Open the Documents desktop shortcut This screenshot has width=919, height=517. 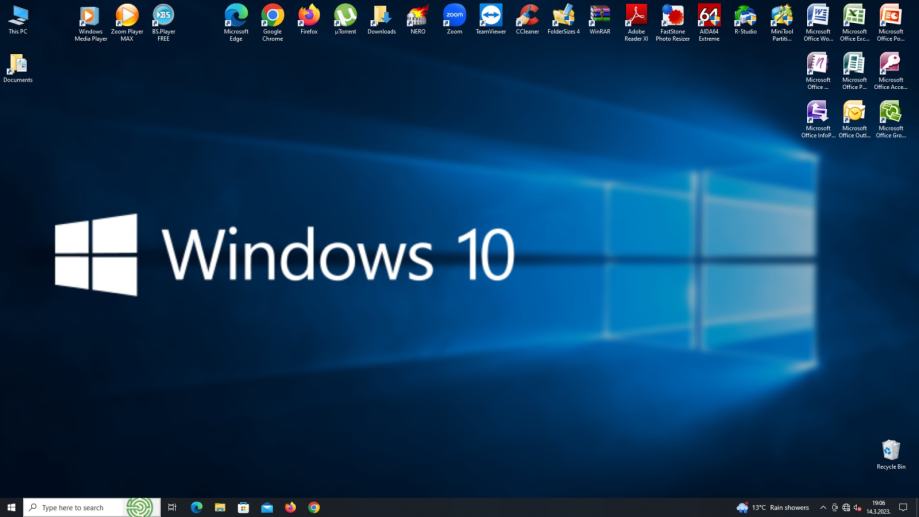tap(18, 68)
